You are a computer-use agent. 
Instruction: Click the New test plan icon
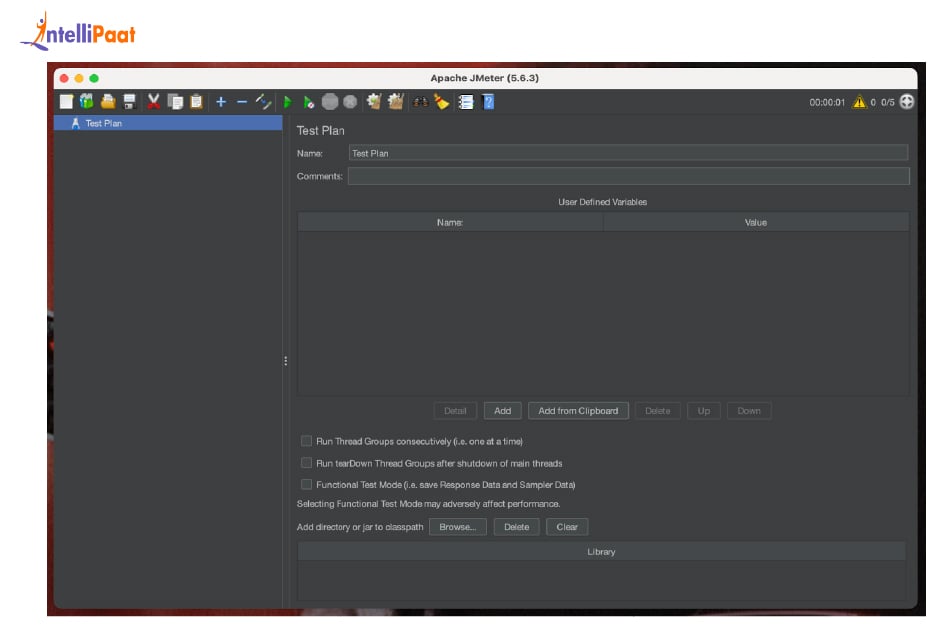[66, 102]
